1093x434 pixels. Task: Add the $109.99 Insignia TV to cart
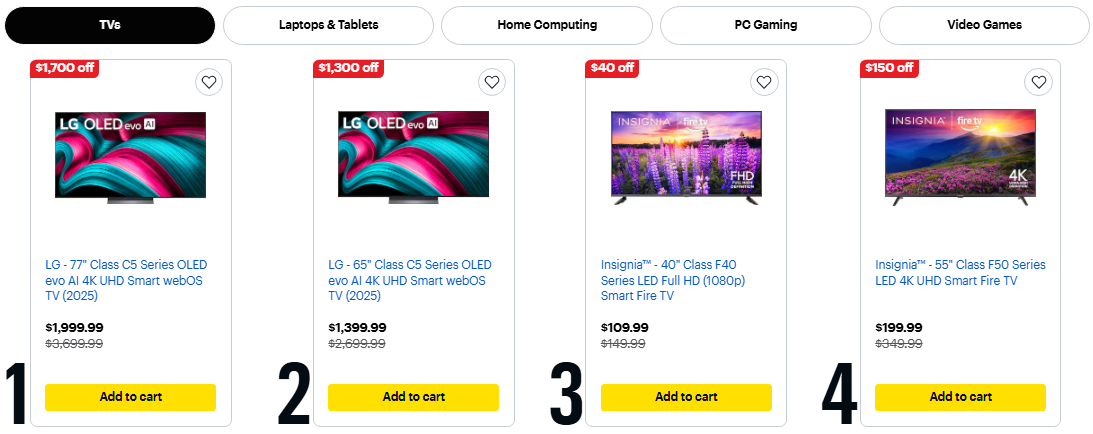[686, 397]
